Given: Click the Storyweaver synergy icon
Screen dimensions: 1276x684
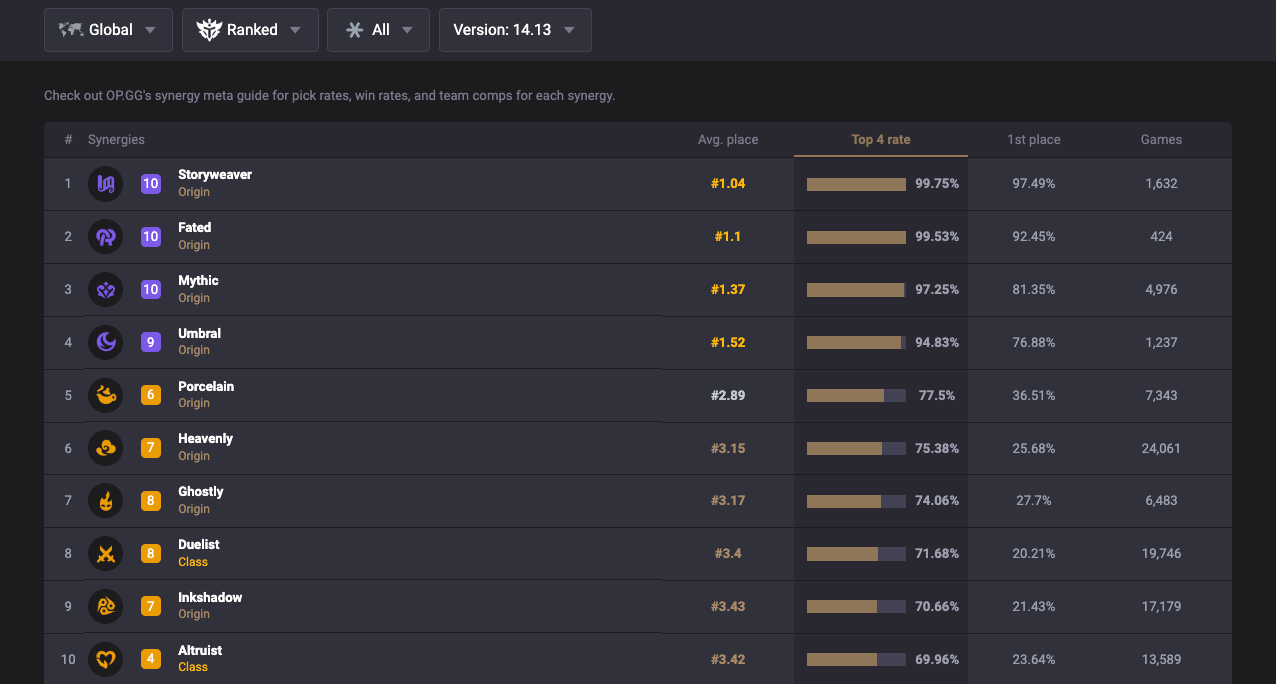Looking at the screenshot, I should point(106,184).
